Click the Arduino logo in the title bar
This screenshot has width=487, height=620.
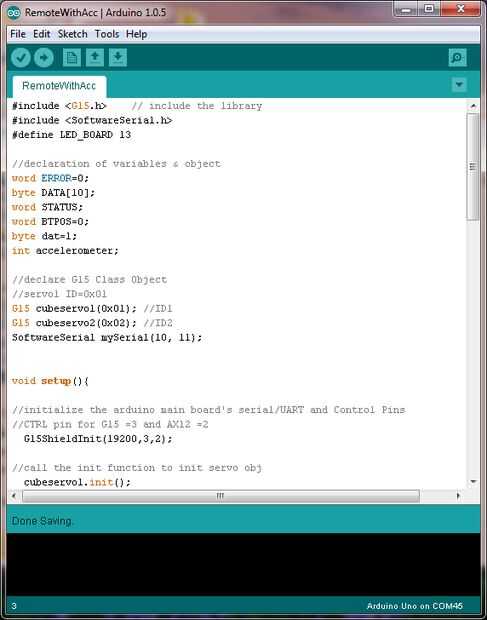[x=14, y=12]
